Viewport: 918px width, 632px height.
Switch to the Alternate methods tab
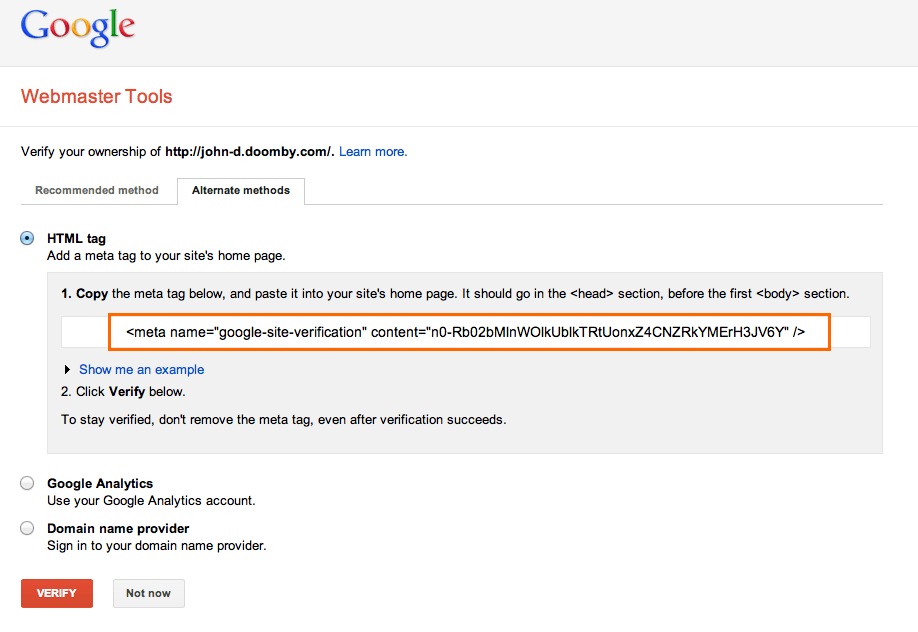241,191
